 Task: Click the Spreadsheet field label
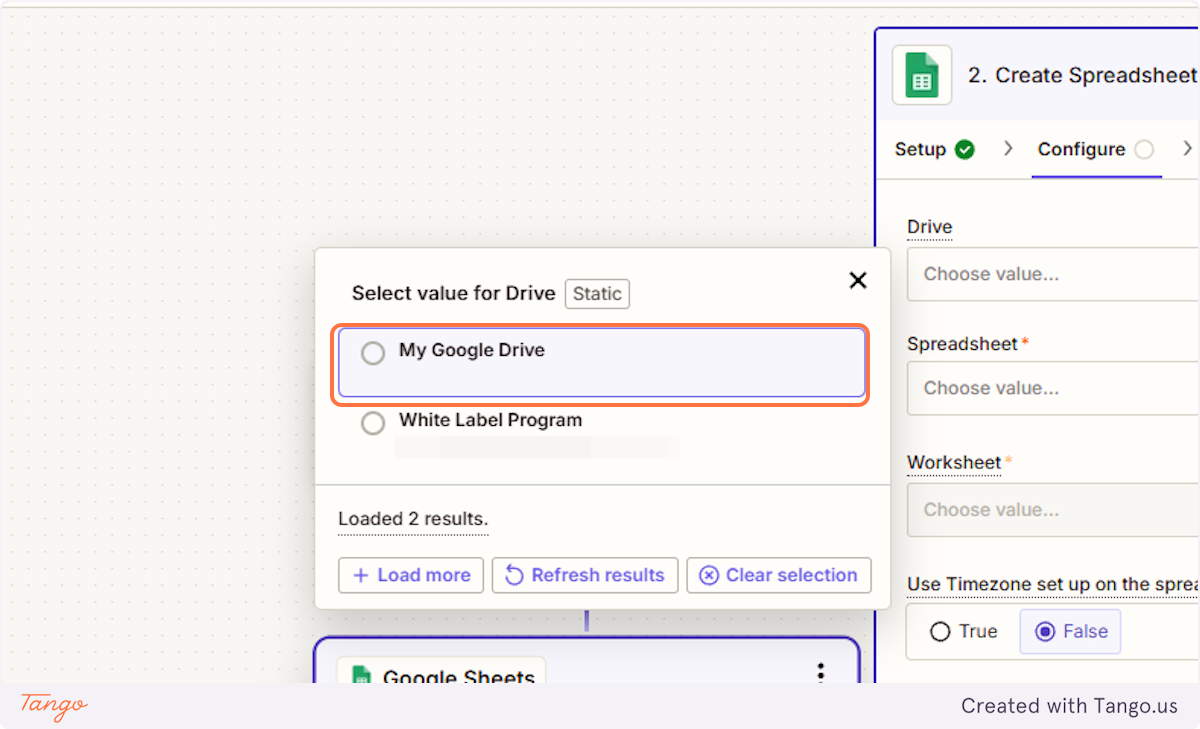pyautogui.click(x=962, y=344)
